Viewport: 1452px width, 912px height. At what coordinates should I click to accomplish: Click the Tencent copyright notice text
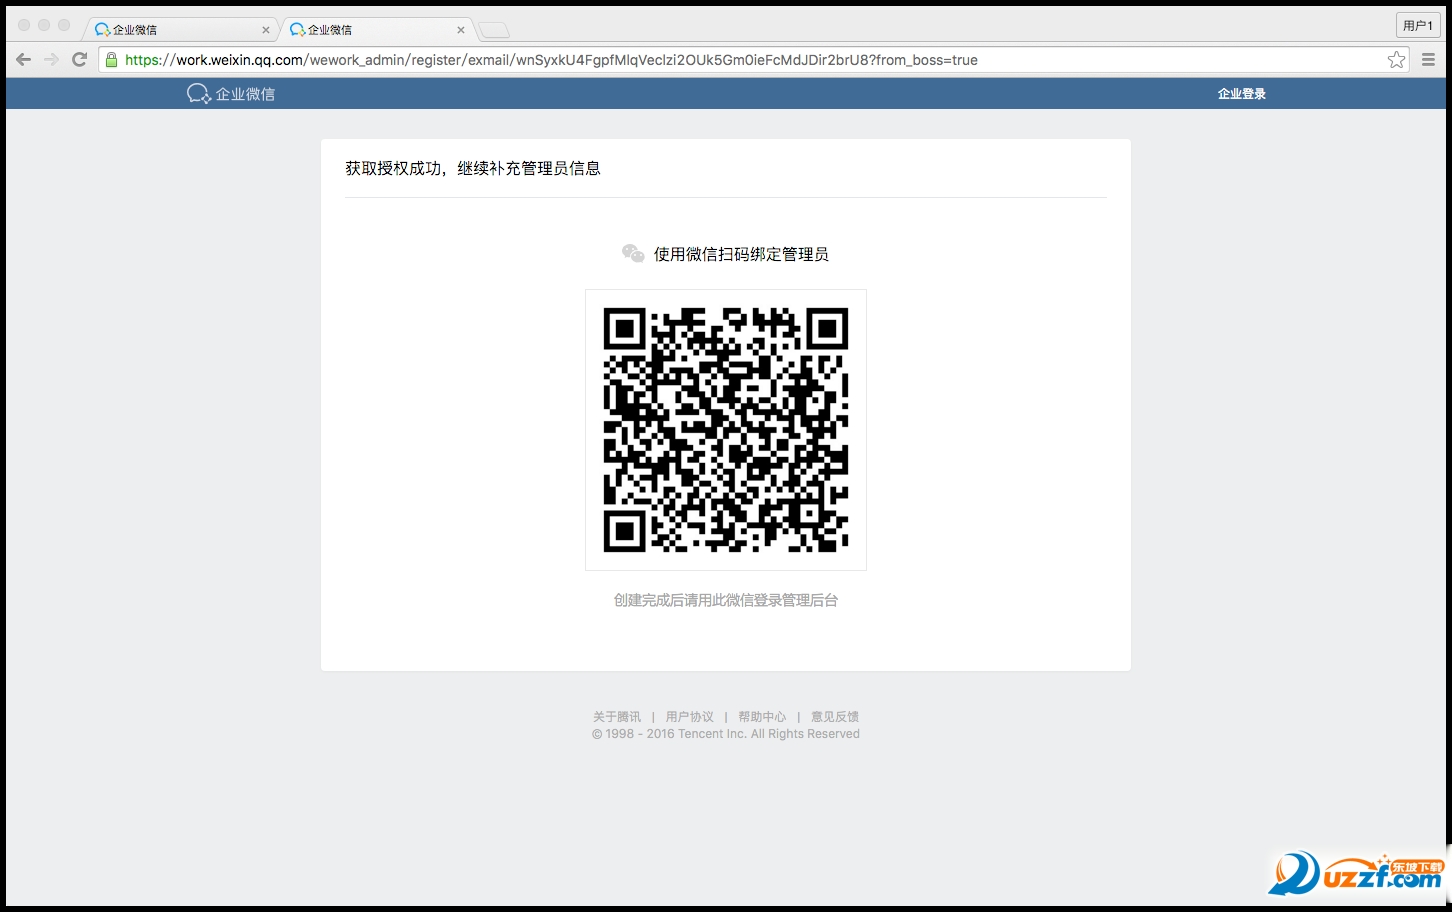726,734
